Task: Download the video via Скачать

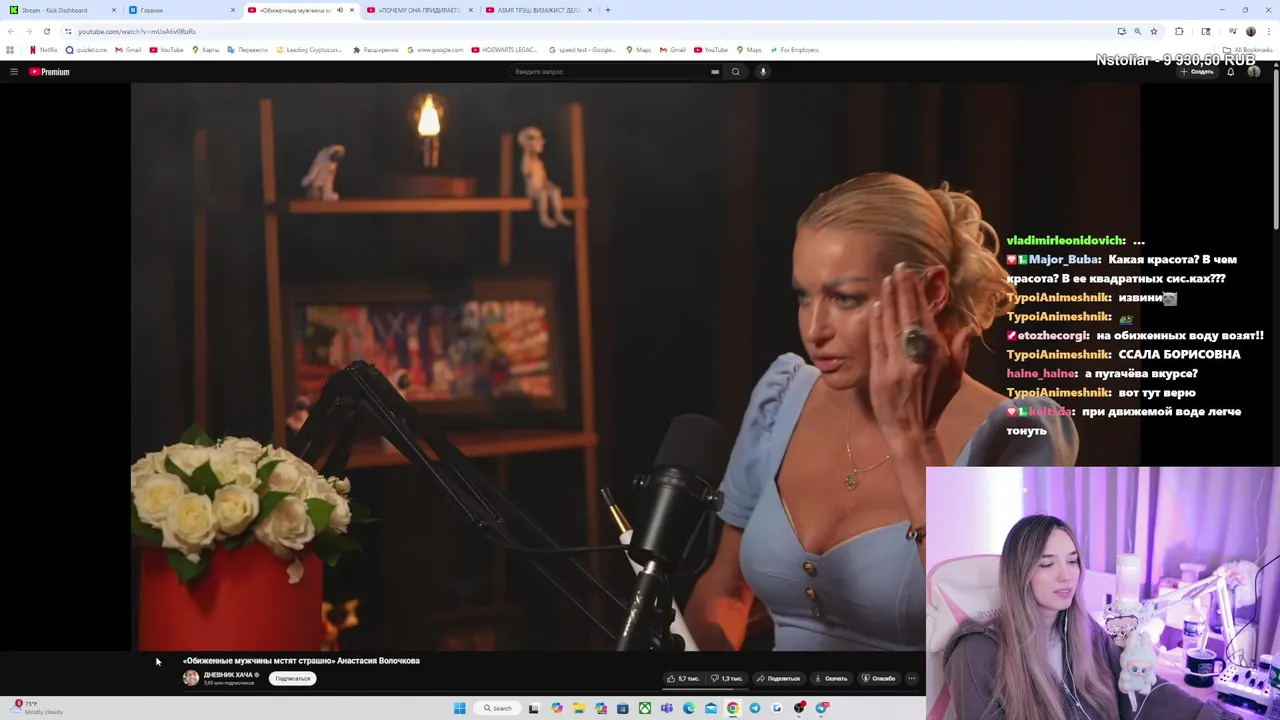Action: (x=831, y=679)
